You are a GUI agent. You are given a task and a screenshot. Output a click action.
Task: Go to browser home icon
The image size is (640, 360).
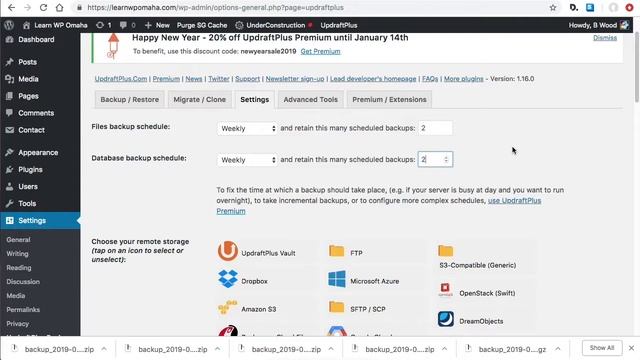click(59, 7)
